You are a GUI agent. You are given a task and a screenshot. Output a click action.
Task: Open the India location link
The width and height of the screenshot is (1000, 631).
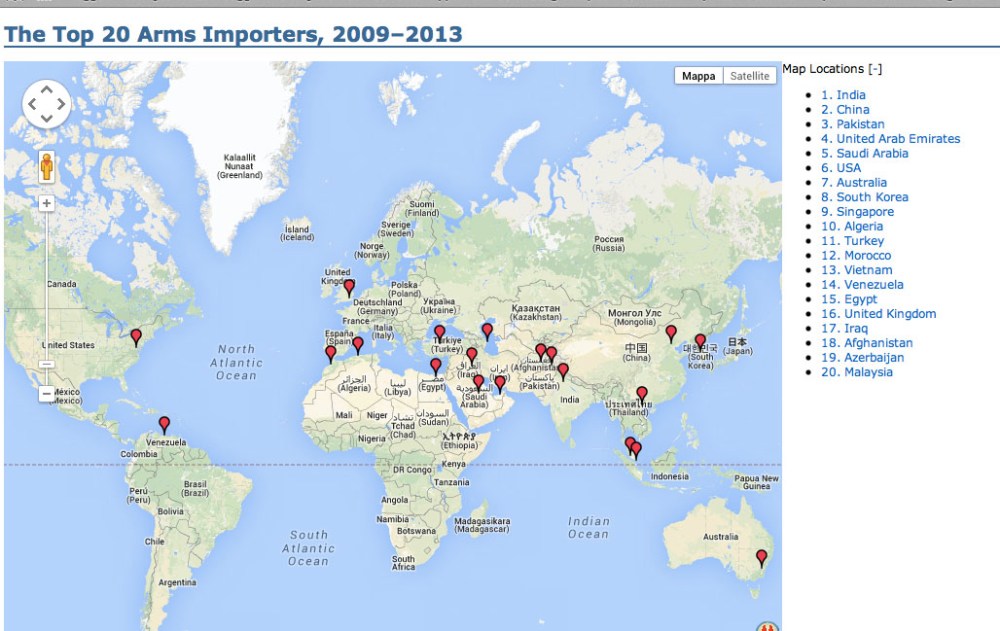[843, 95]
